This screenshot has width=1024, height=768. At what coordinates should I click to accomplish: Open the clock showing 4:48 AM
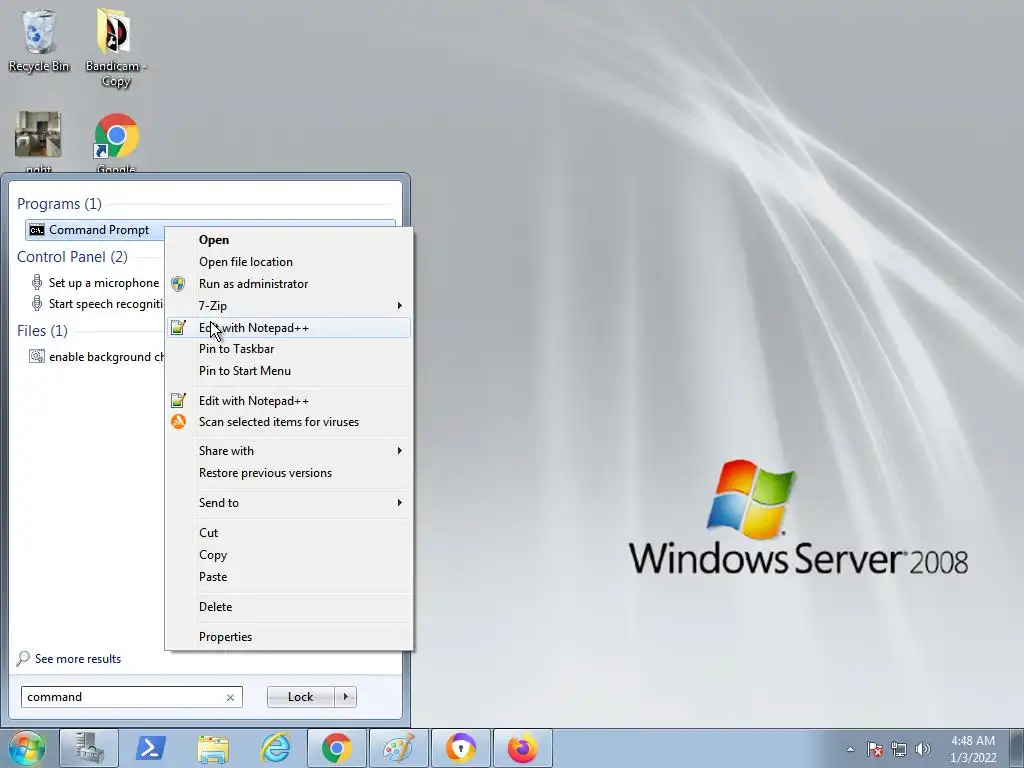pos(973,749)
